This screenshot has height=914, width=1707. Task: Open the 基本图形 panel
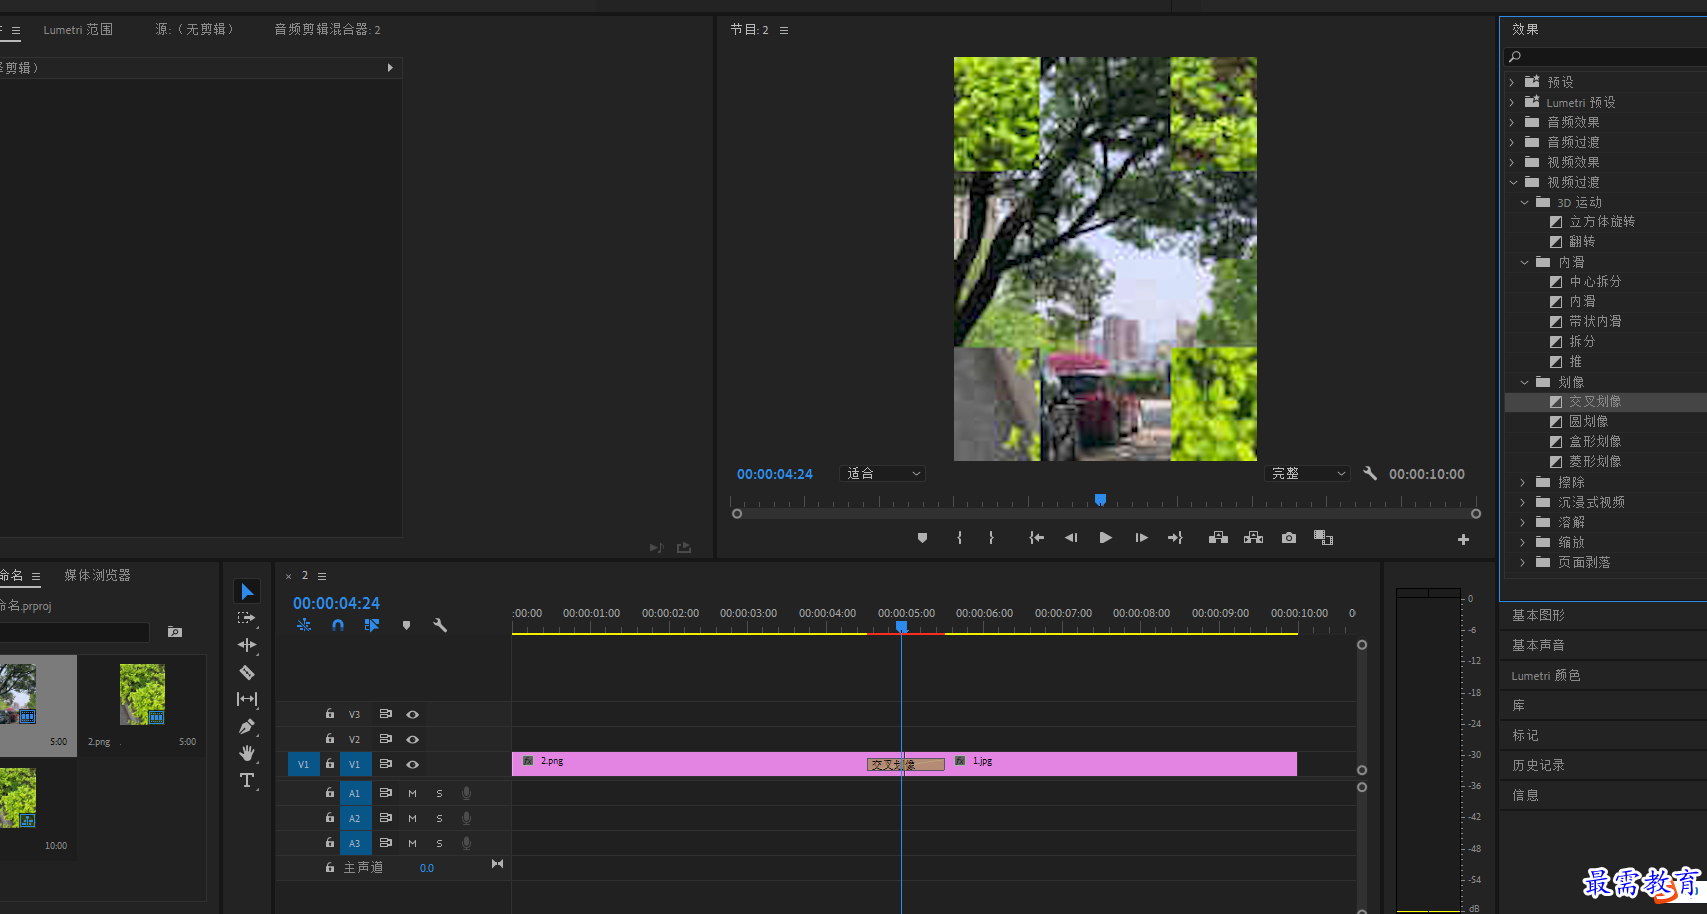pyautogui.click(x=1538, y=615)
